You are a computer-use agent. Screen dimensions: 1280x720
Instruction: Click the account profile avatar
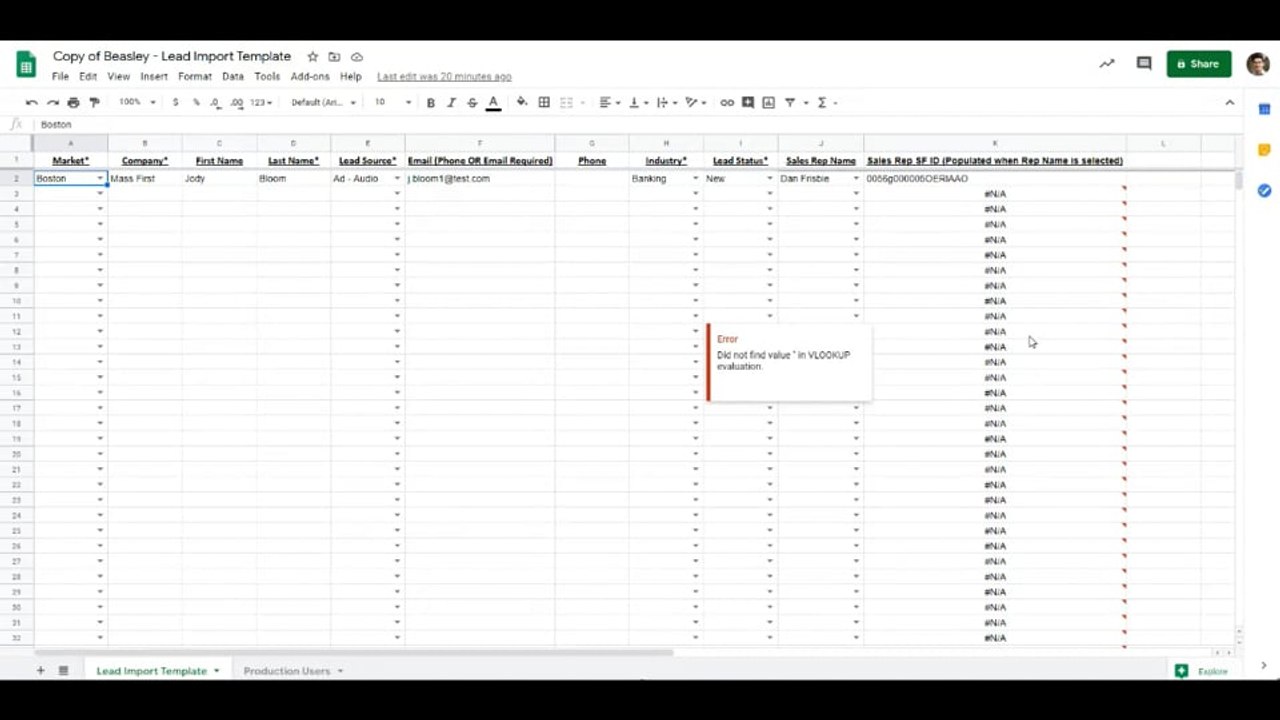pyautogui.click(x=1257, y=64)
